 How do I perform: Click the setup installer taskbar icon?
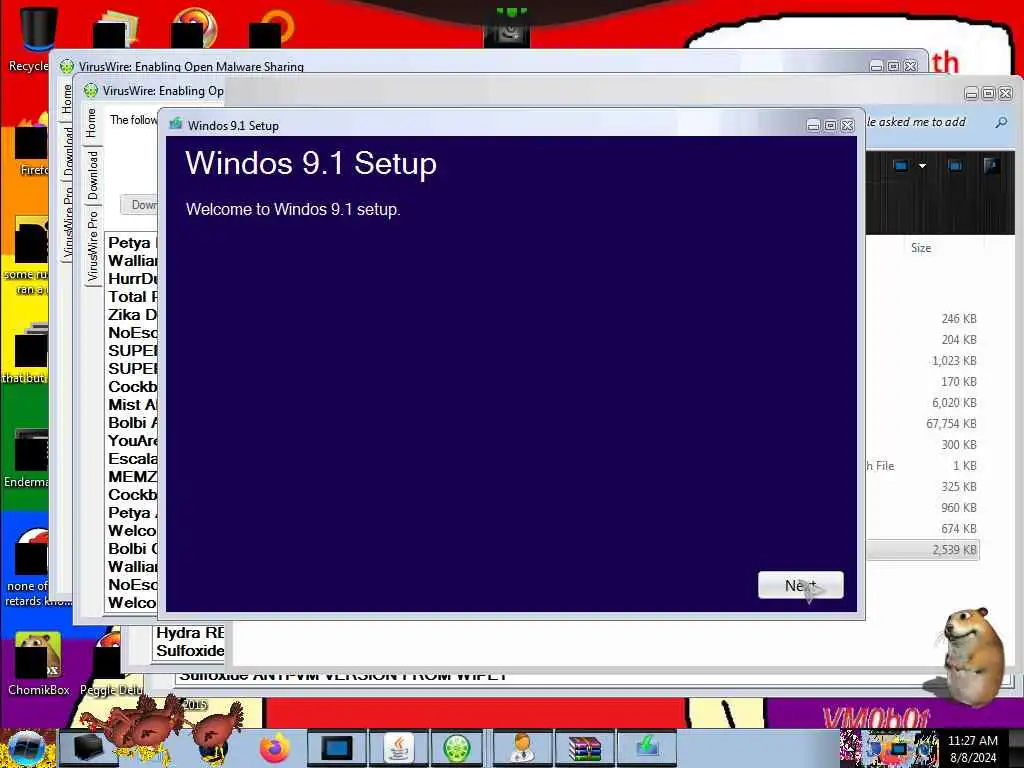[646, 748]
